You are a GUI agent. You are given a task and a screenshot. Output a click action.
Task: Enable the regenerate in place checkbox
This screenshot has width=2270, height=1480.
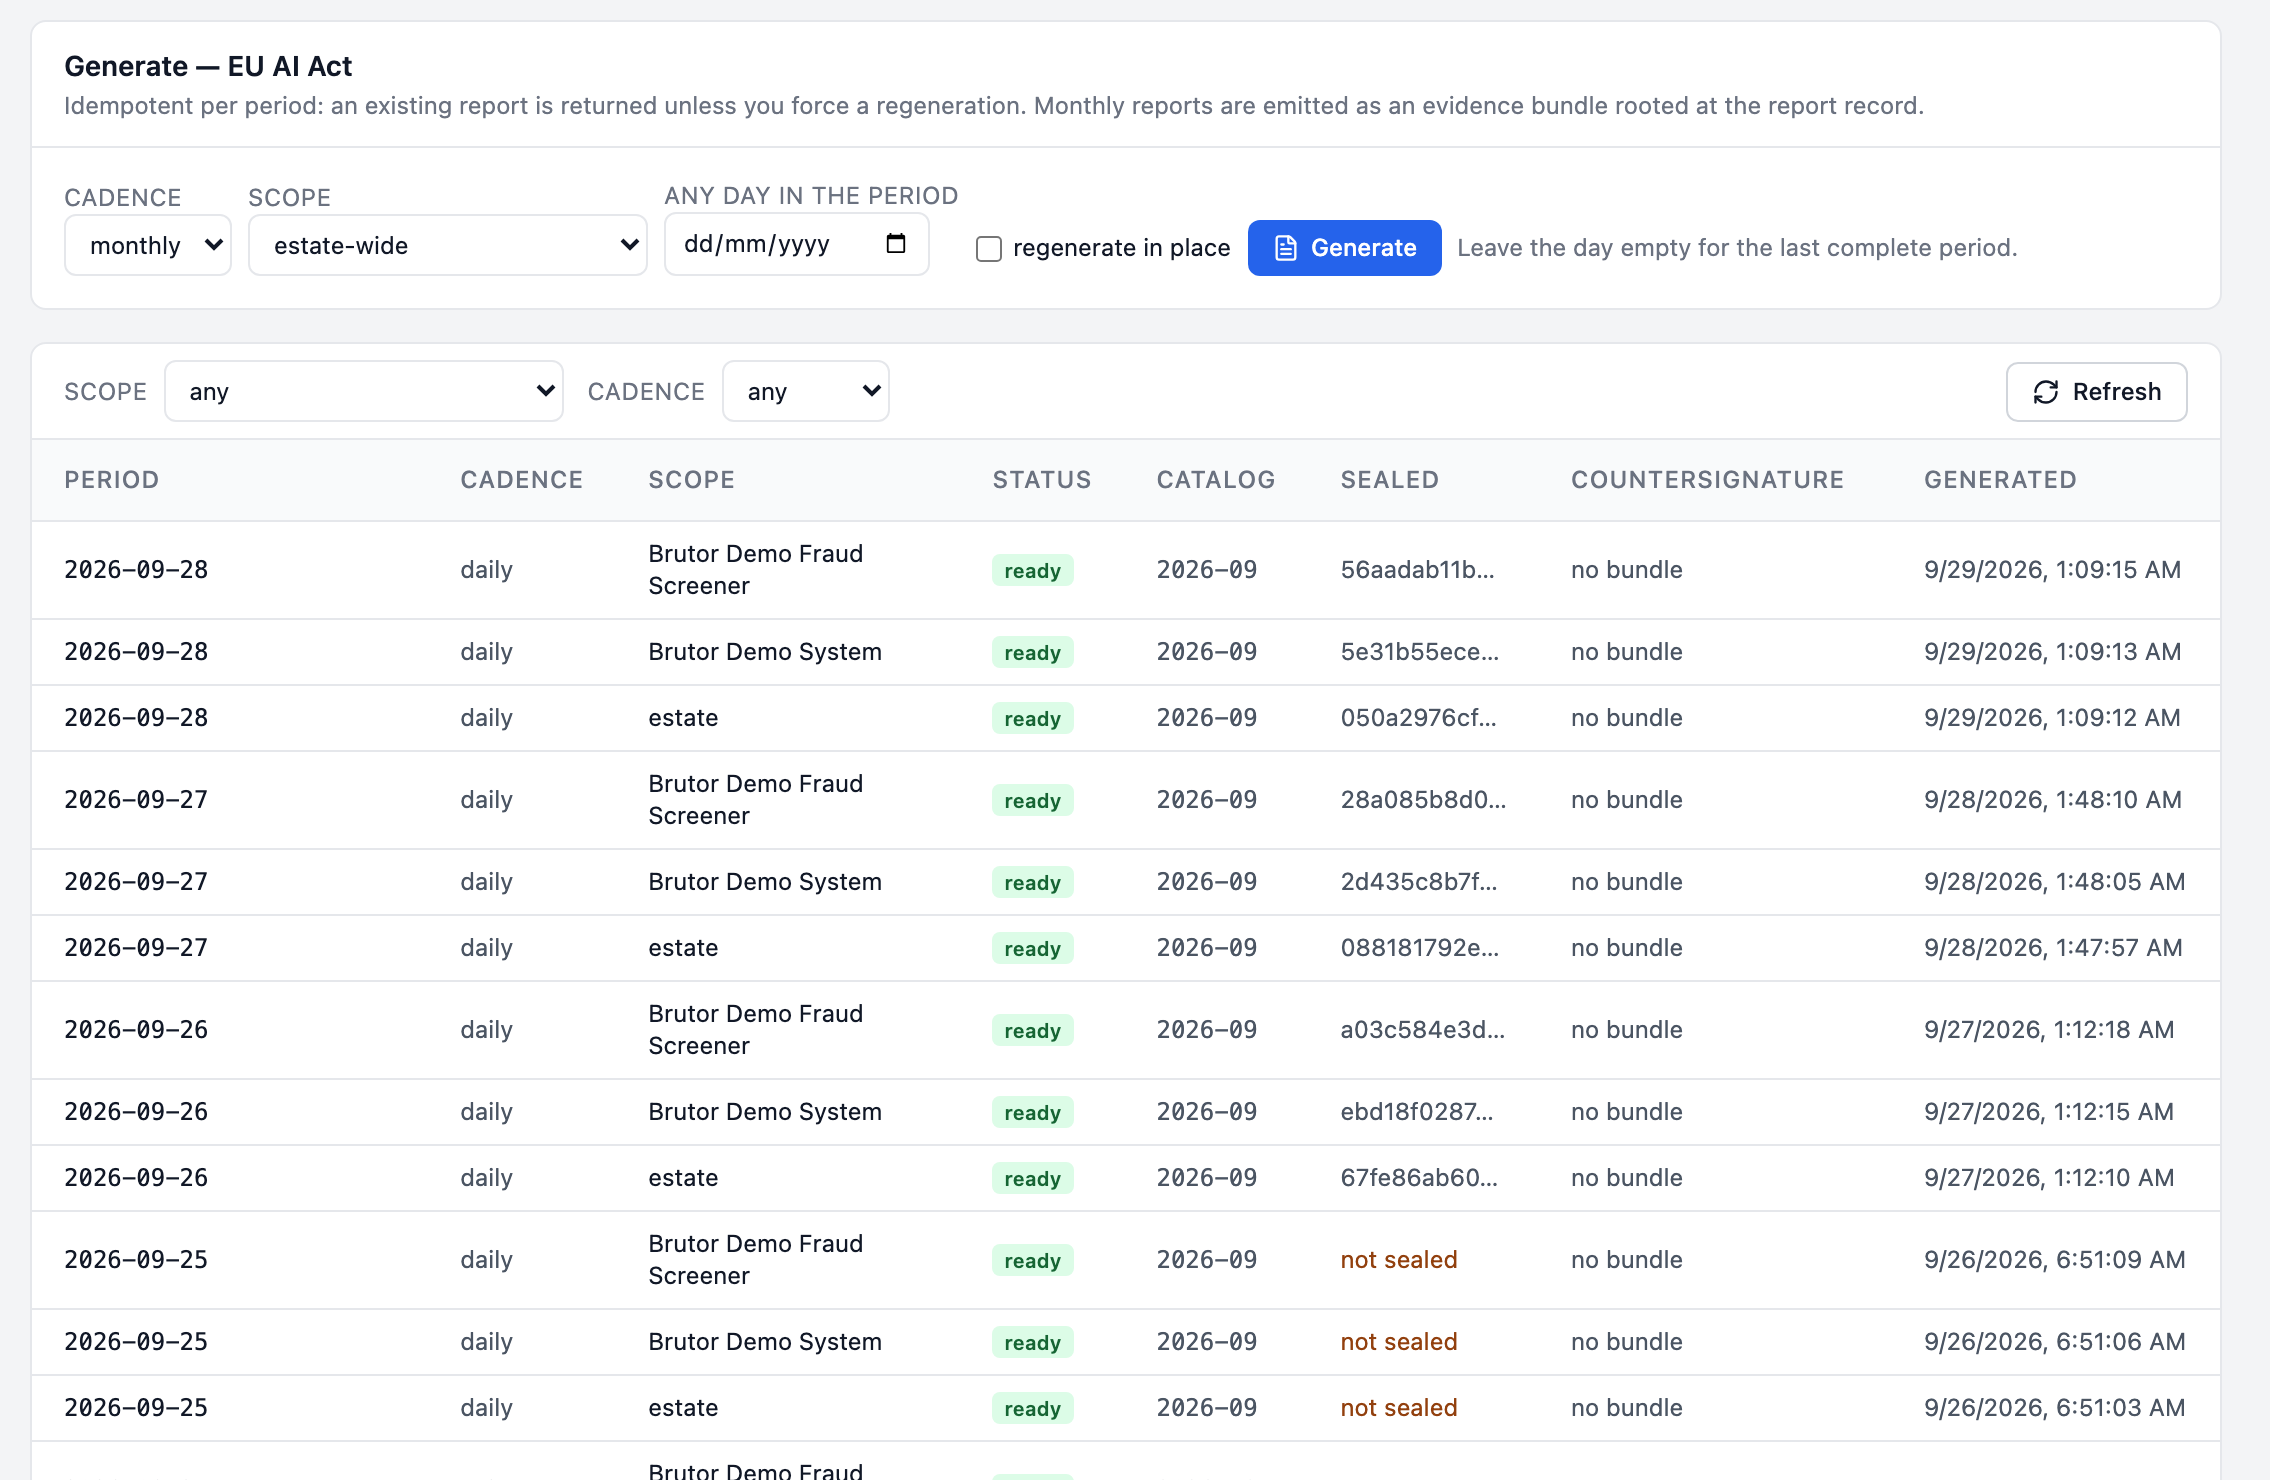[x=989, y=248]
